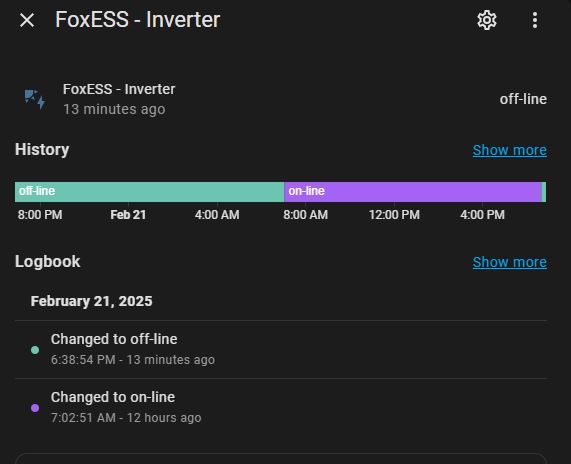Show more Logbook entries
This screenshot has width=571, height=464.
pos(509,262)
